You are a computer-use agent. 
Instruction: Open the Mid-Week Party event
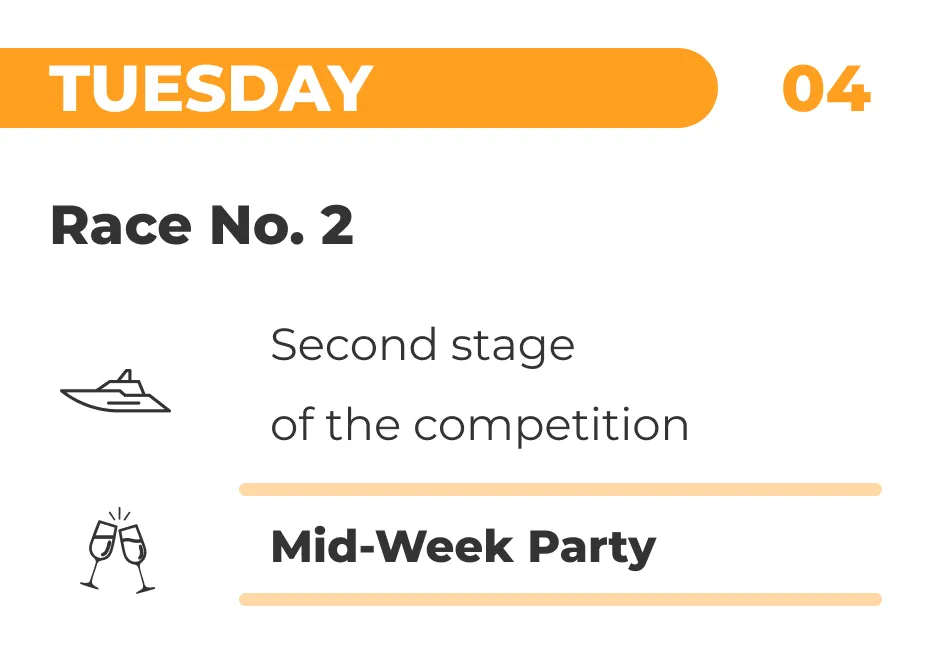pyautogui.click(x=463, y=547)
